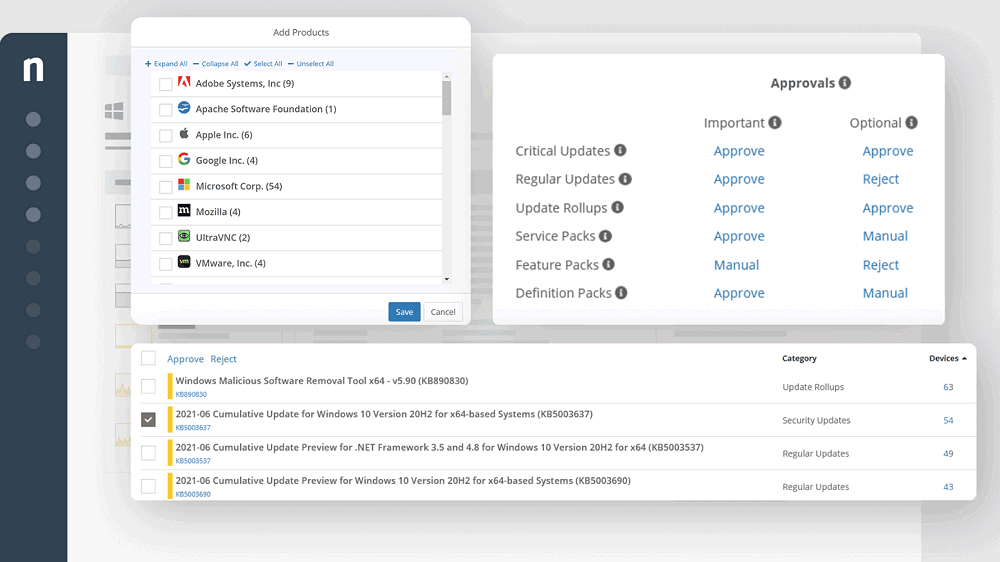
Task: Click the Microsoft Corp. (54) row label
Action: [239, 186]
